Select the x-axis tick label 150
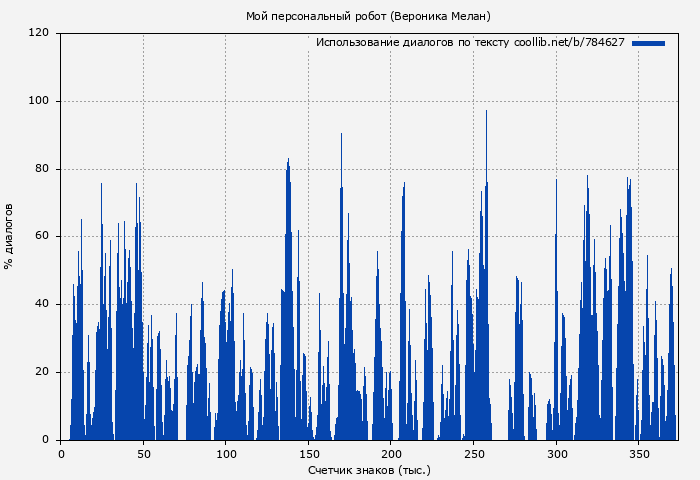This screenshot has width=700, height=480. click(x=308, y=453)
